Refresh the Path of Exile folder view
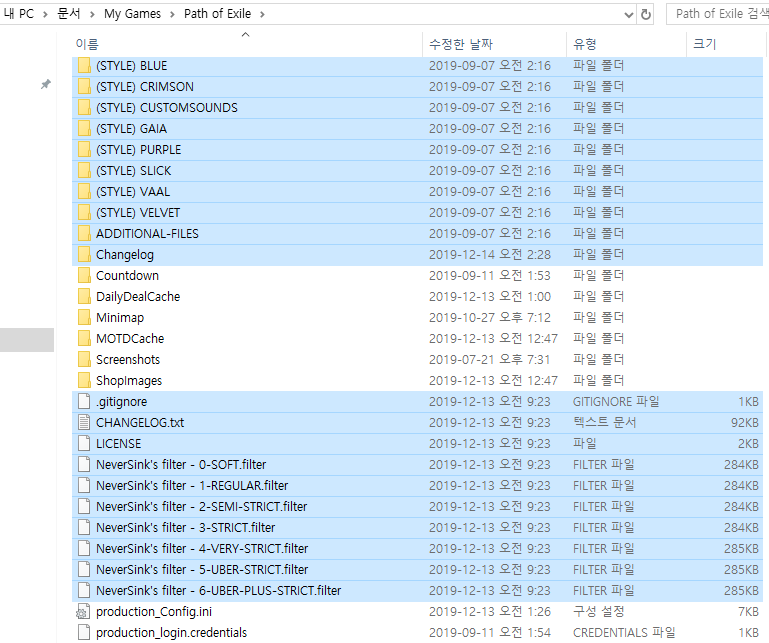The width and height of the screenshot is (769, 643). click(646, 14)
